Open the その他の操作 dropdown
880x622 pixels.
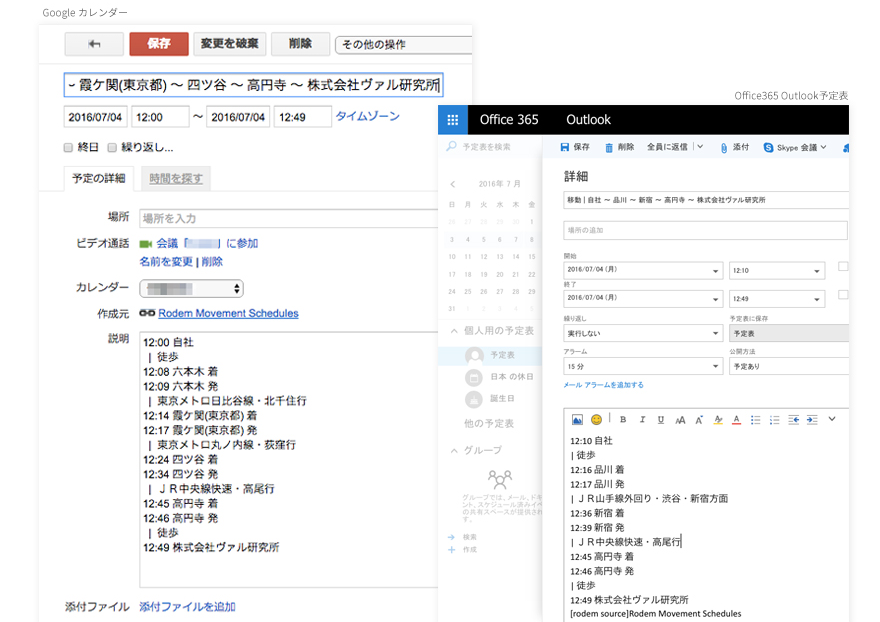click(403, 44)
